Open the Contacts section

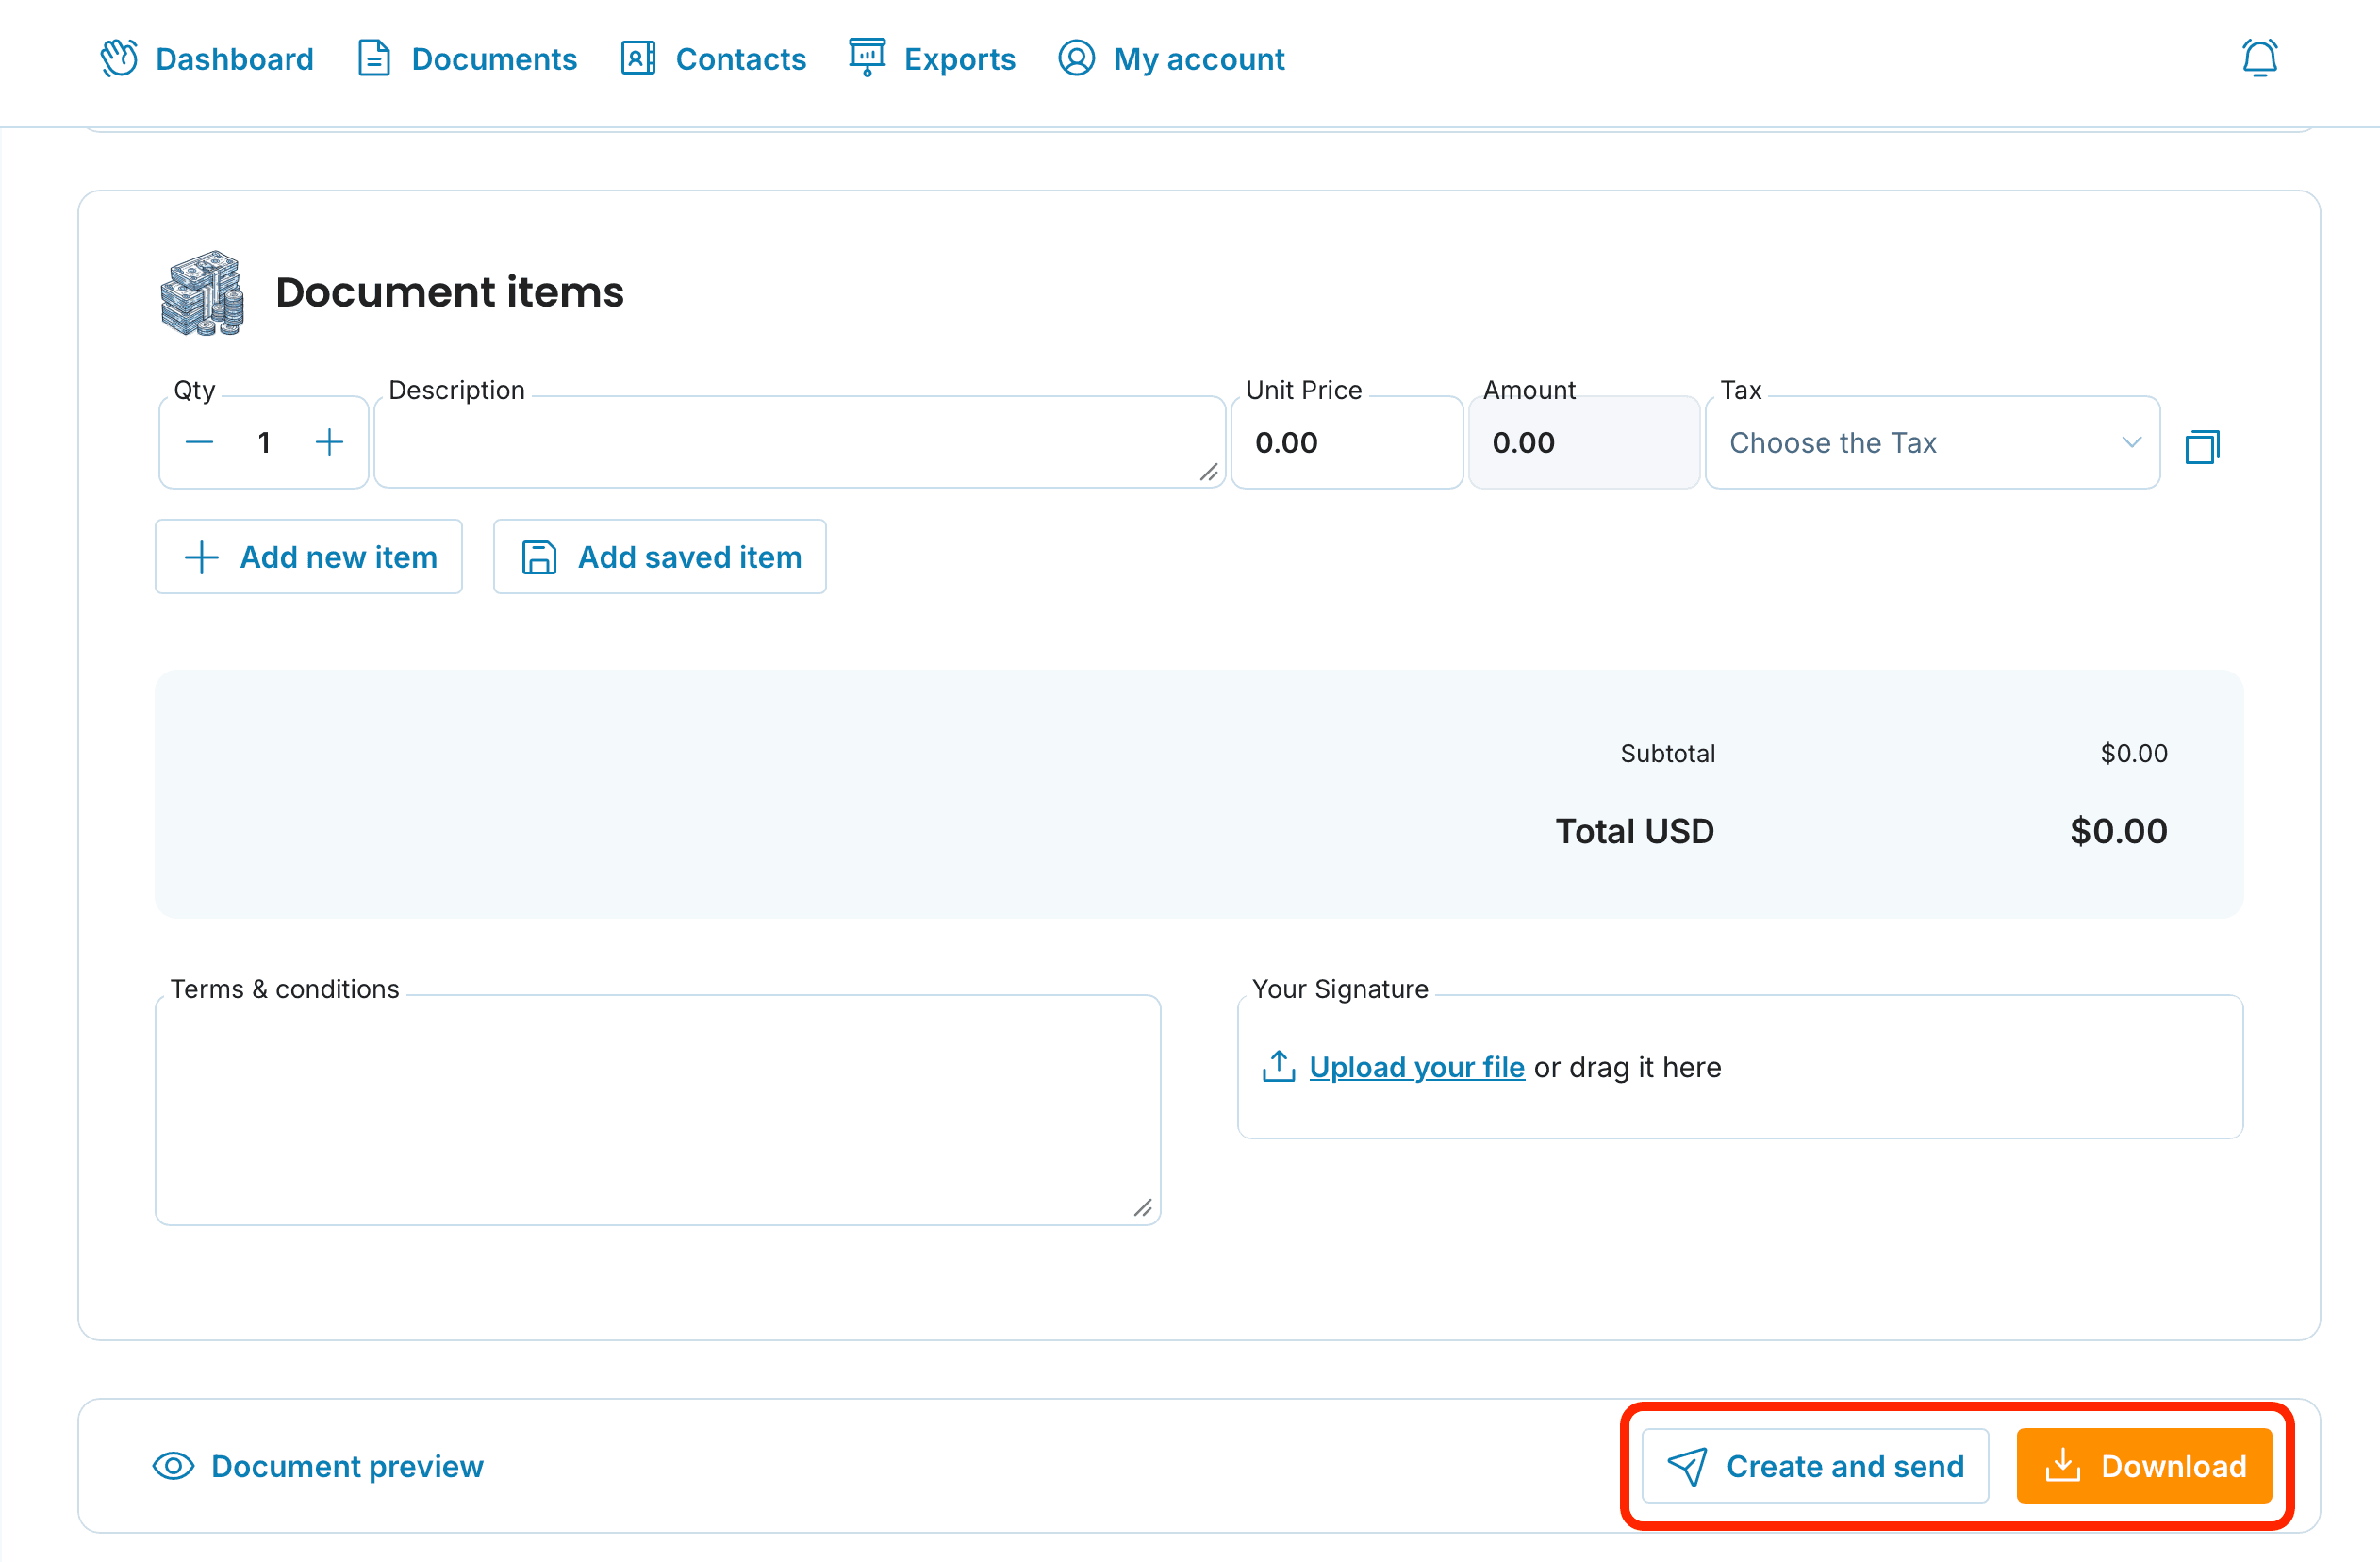pos(713,58)
